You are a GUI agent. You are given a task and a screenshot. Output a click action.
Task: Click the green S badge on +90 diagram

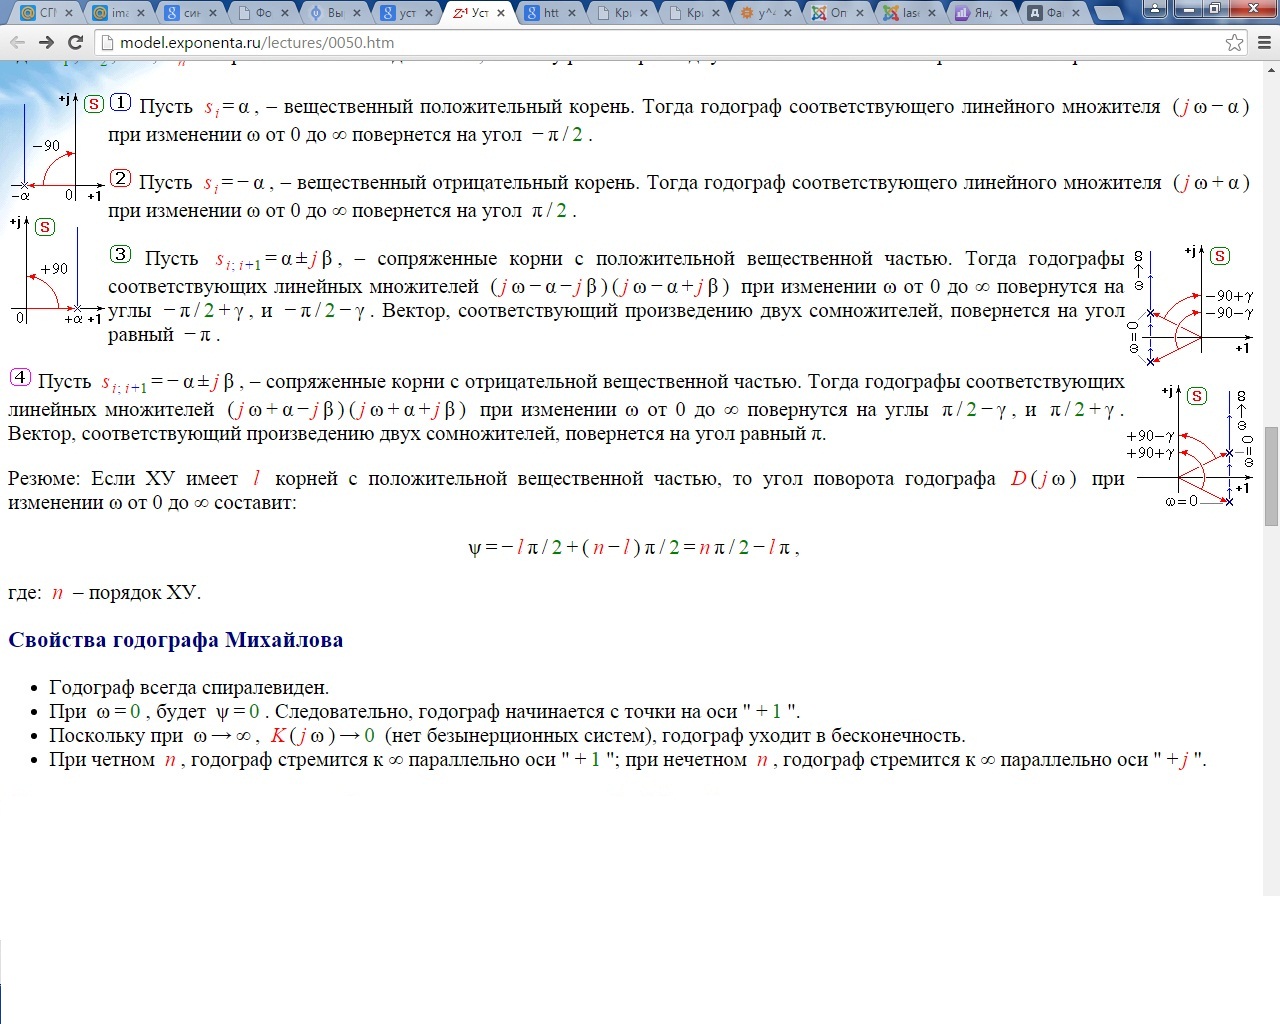pyautogui.click(x=45, y=227)
